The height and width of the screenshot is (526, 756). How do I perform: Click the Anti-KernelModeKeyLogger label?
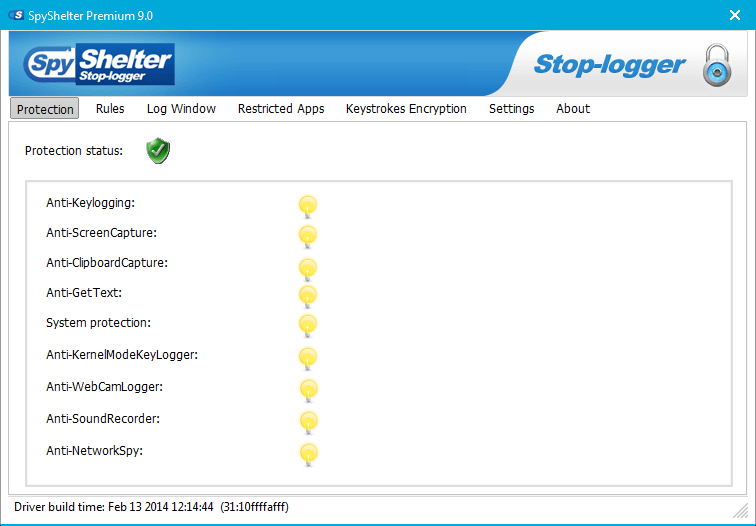point(122,355)
